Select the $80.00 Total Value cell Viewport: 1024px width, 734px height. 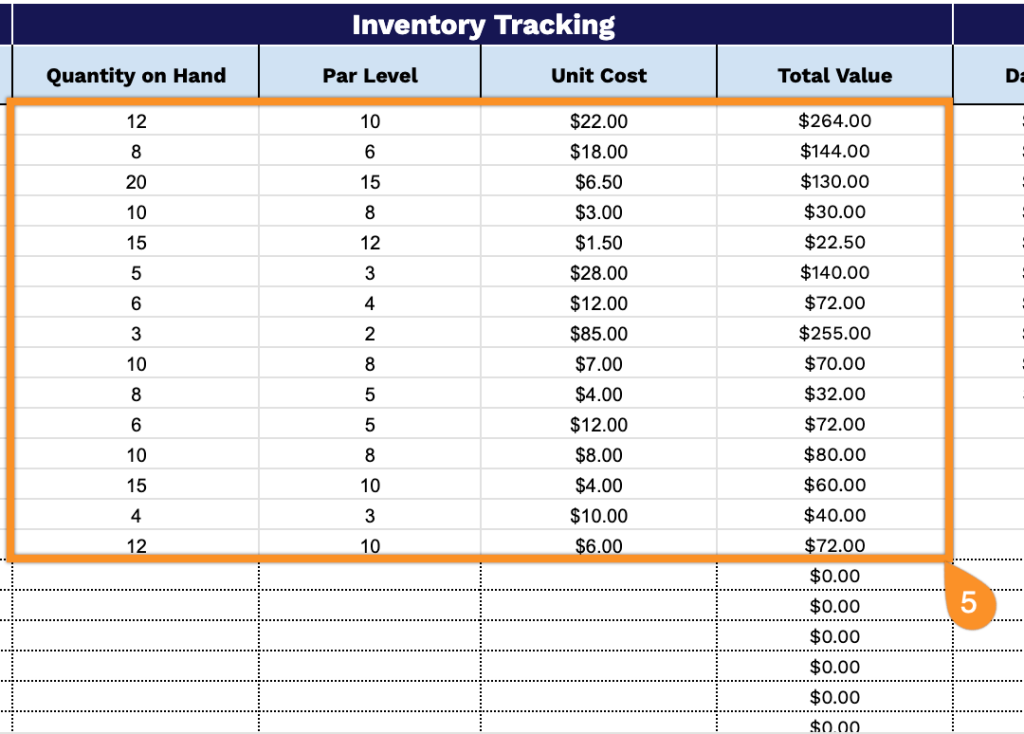pos(835,455)
